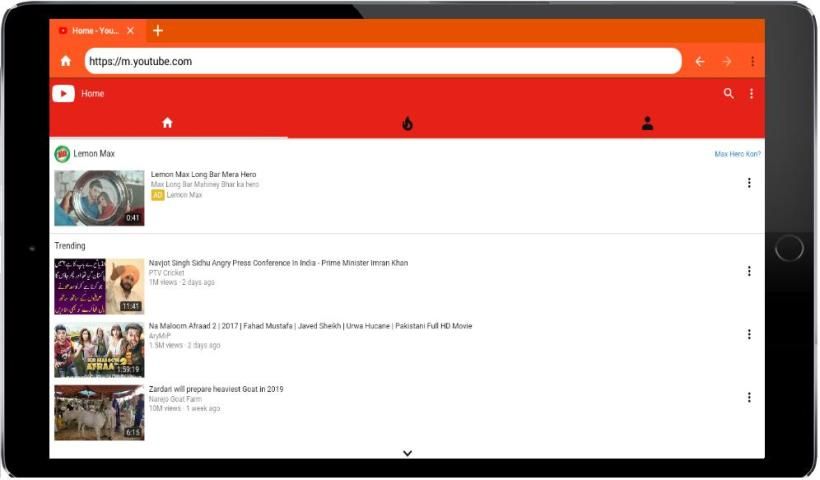Screen dimensions: 820x480
Task: Expand more videos with the bottom chevron
Action: tap(407, 453)
